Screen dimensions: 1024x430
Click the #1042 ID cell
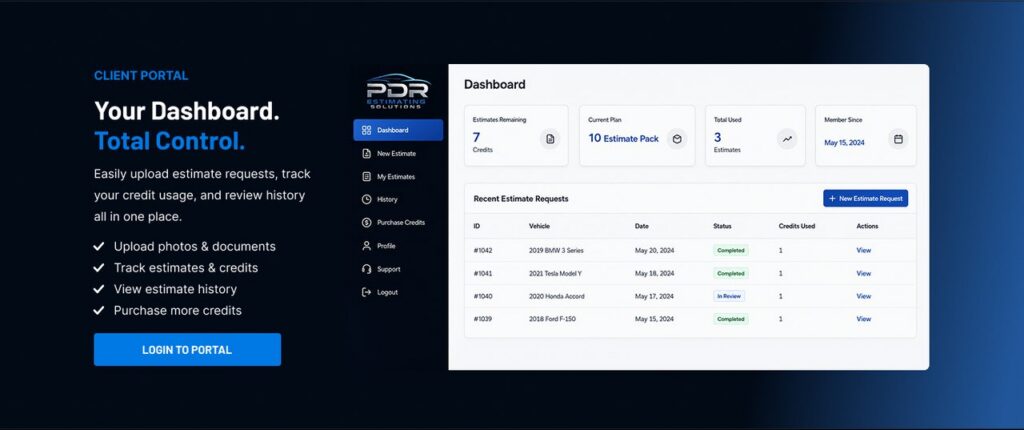(x=483, y=250)
